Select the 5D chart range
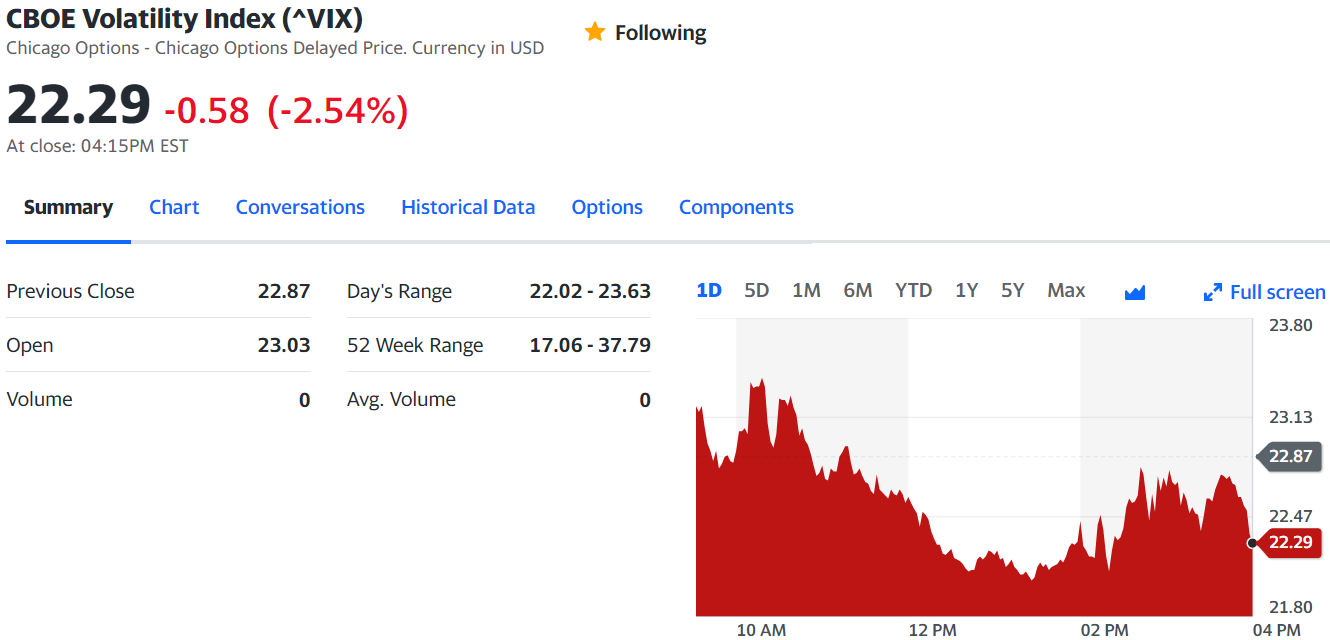 pos(757,290)
